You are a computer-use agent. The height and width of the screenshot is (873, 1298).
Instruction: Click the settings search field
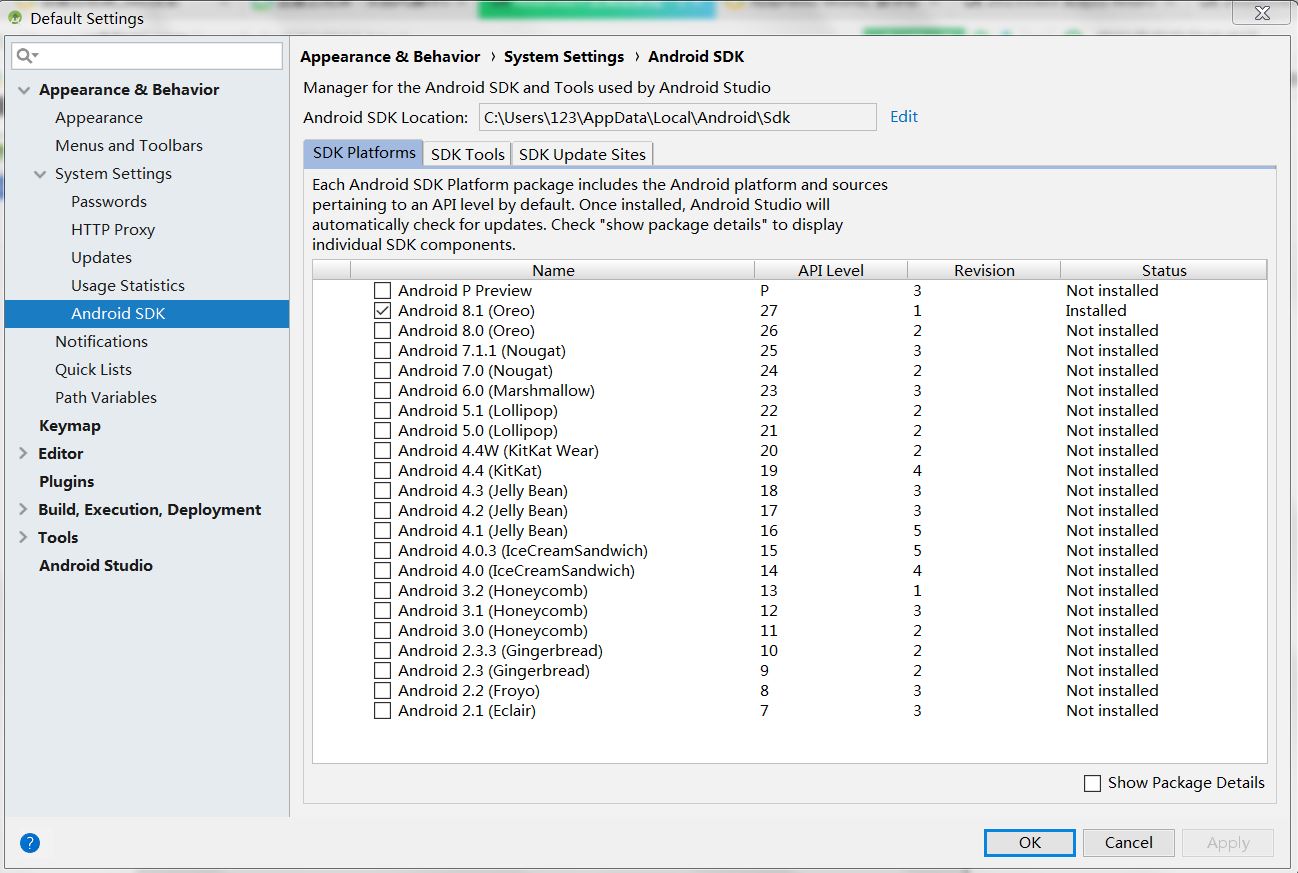click(x=147, y=56)
